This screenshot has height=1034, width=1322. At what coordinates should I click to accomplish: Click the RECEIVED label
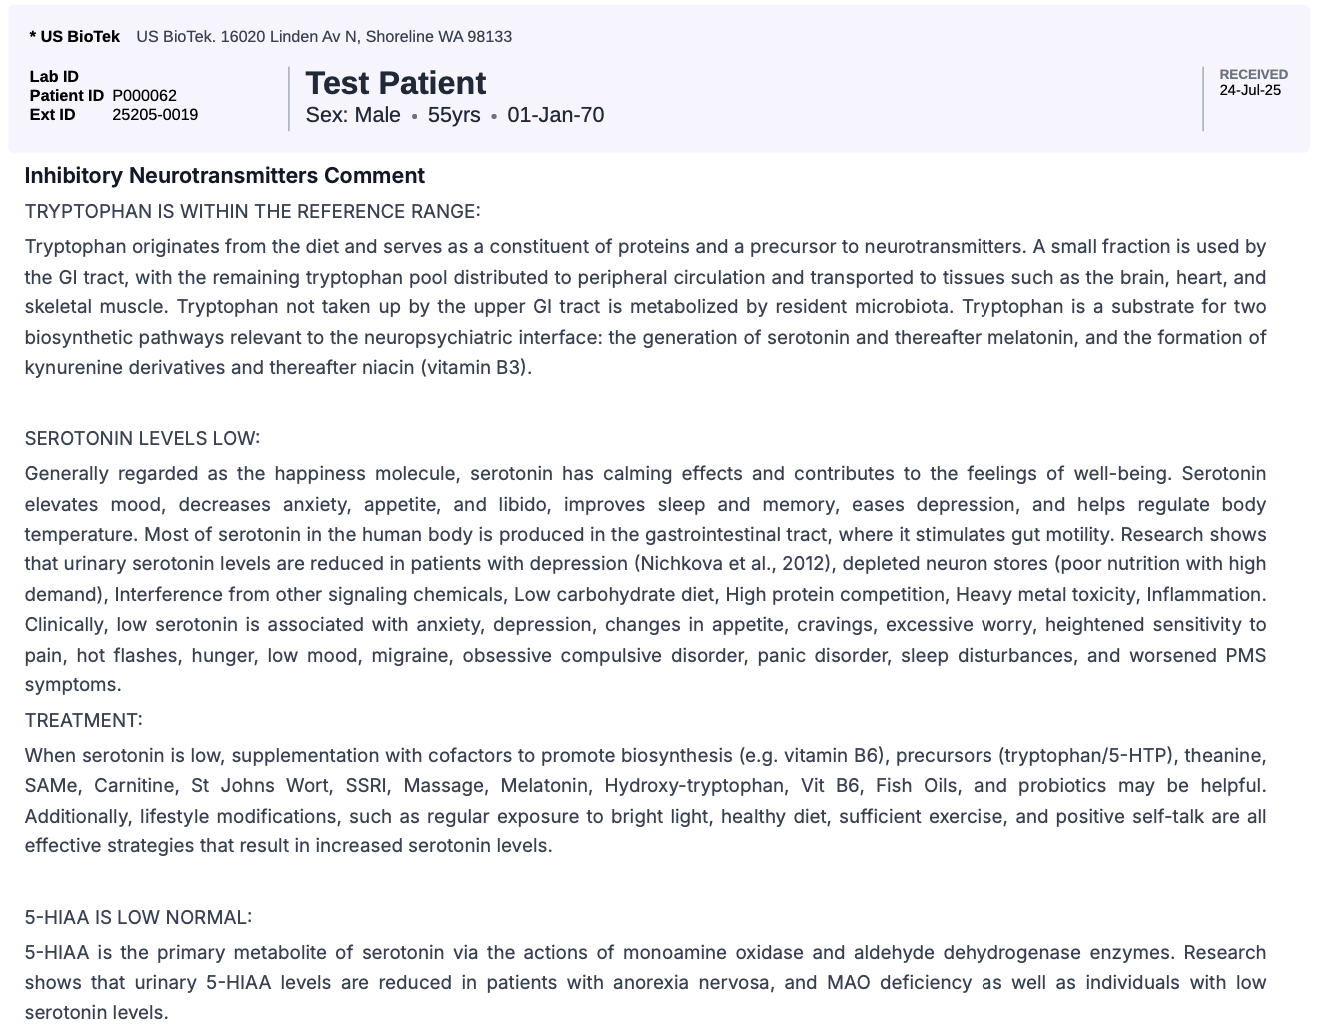tap(1253, 74)
